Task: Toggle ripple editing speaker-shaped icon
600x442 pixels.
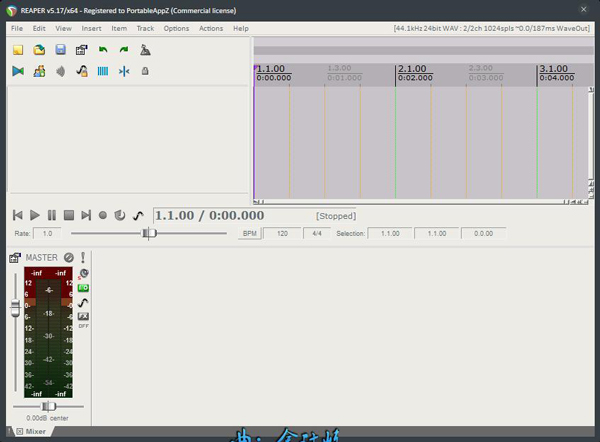Action: (60, 71)
